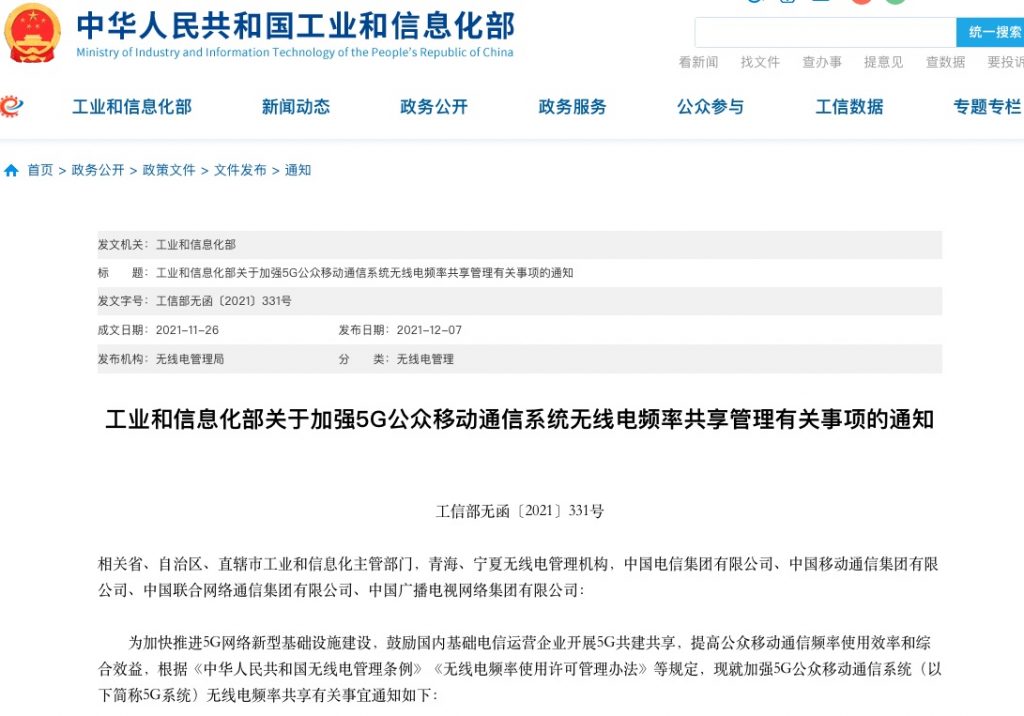Click the 发文机关 value 工业和信息化部
1024x716 pixels.
pos(196,245)
